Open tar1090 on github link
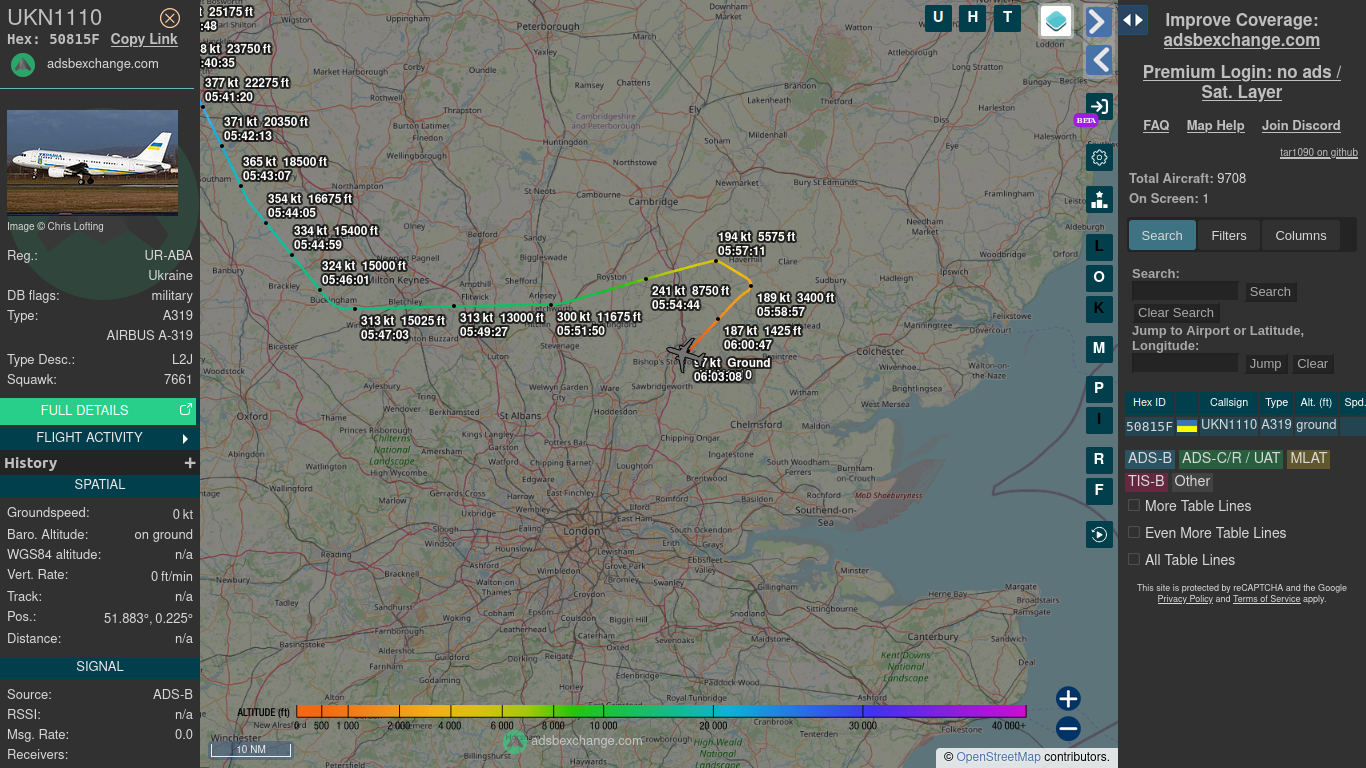Viewport: 1366px width, 768px height. (1319, 153)
